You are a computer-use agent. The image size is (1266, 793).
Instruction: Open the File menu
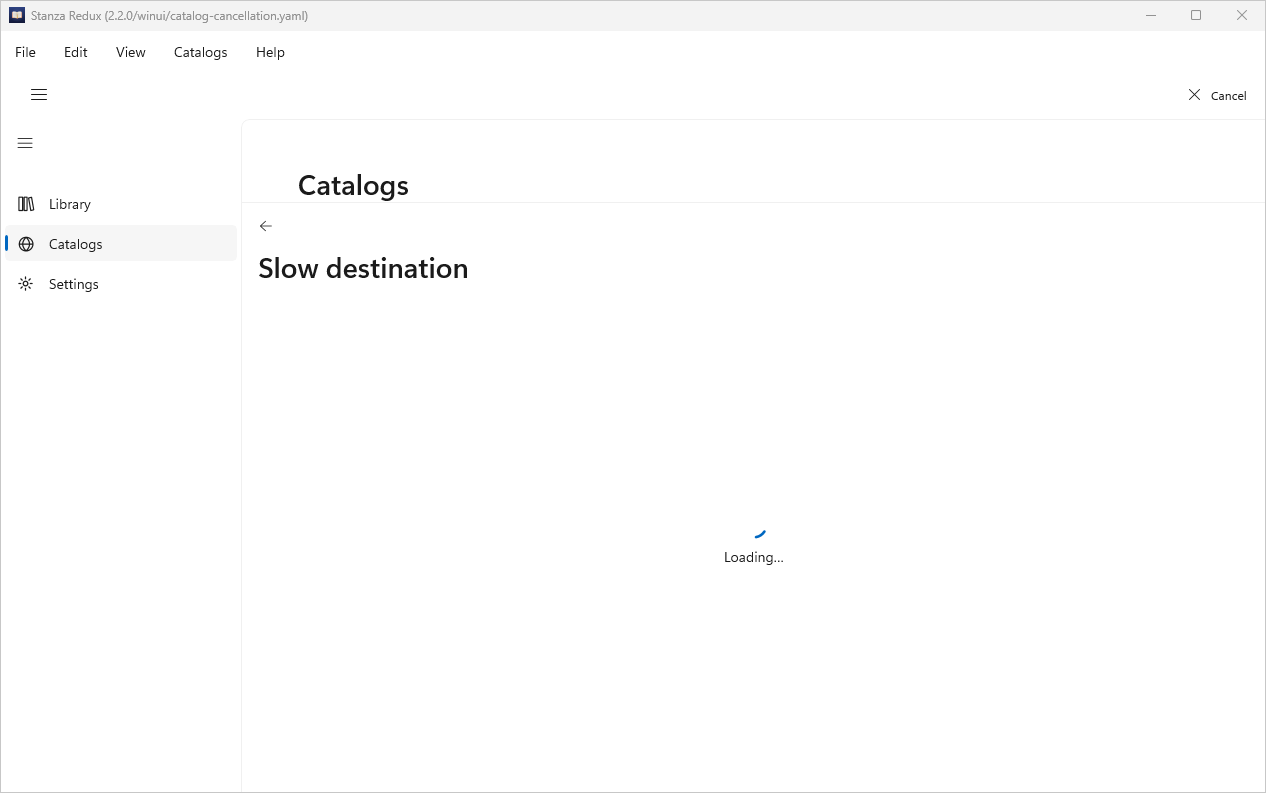[x=25, y=52]
